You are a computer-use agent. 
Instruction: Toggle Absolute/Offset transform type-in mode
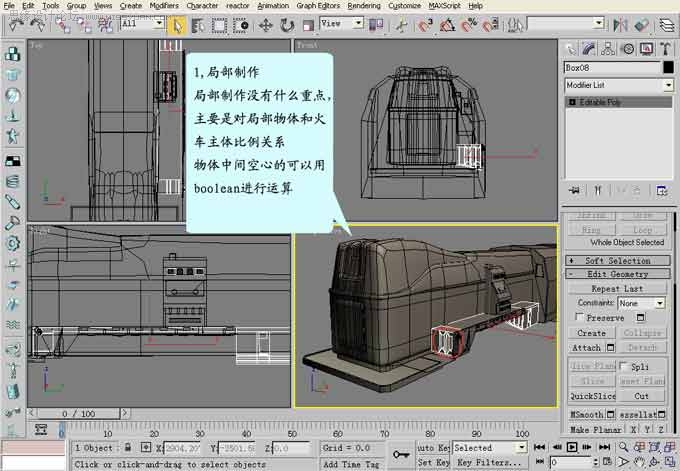(146, 447)
